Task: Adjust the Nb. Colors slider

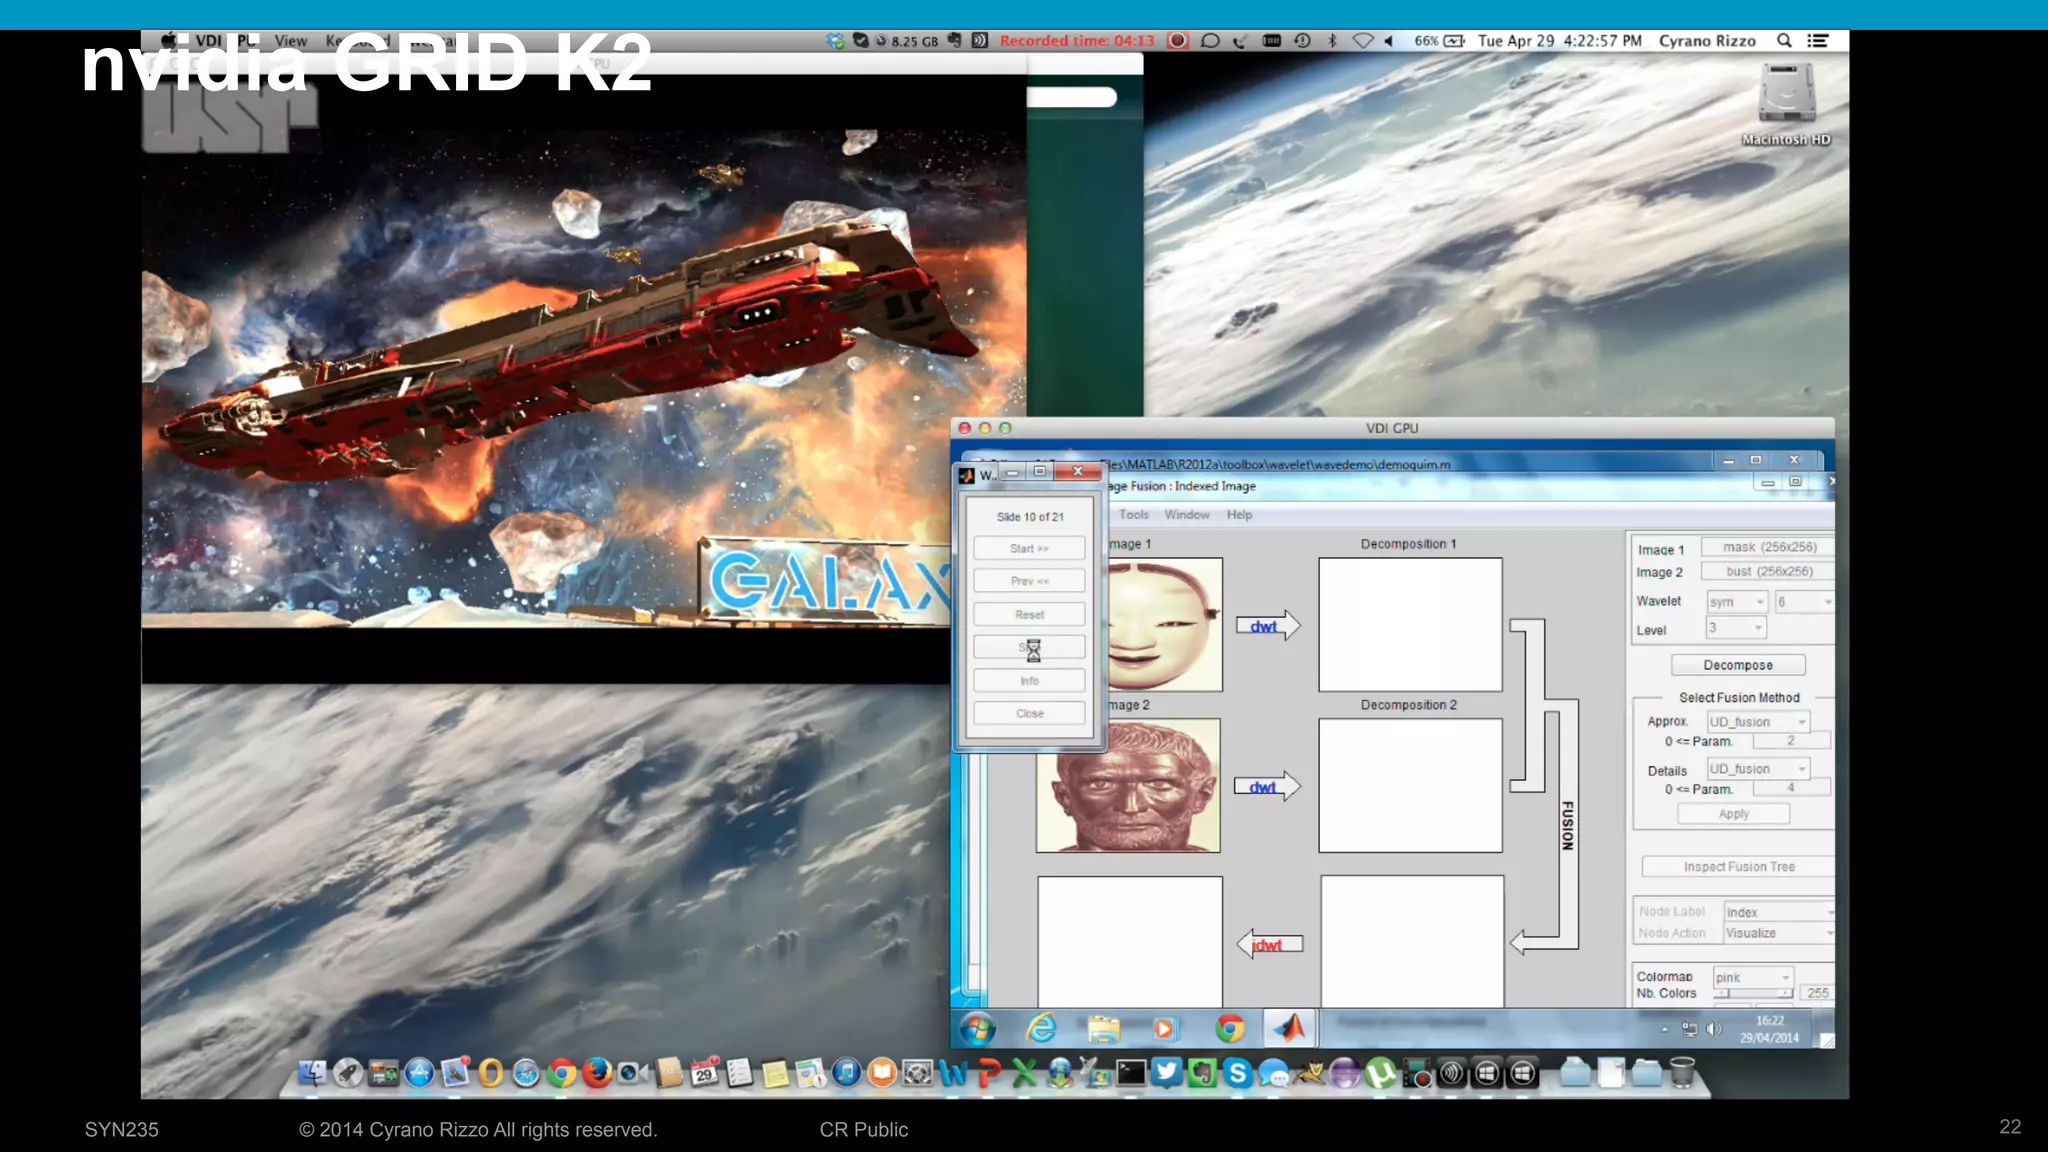Action: point(1754,994)
